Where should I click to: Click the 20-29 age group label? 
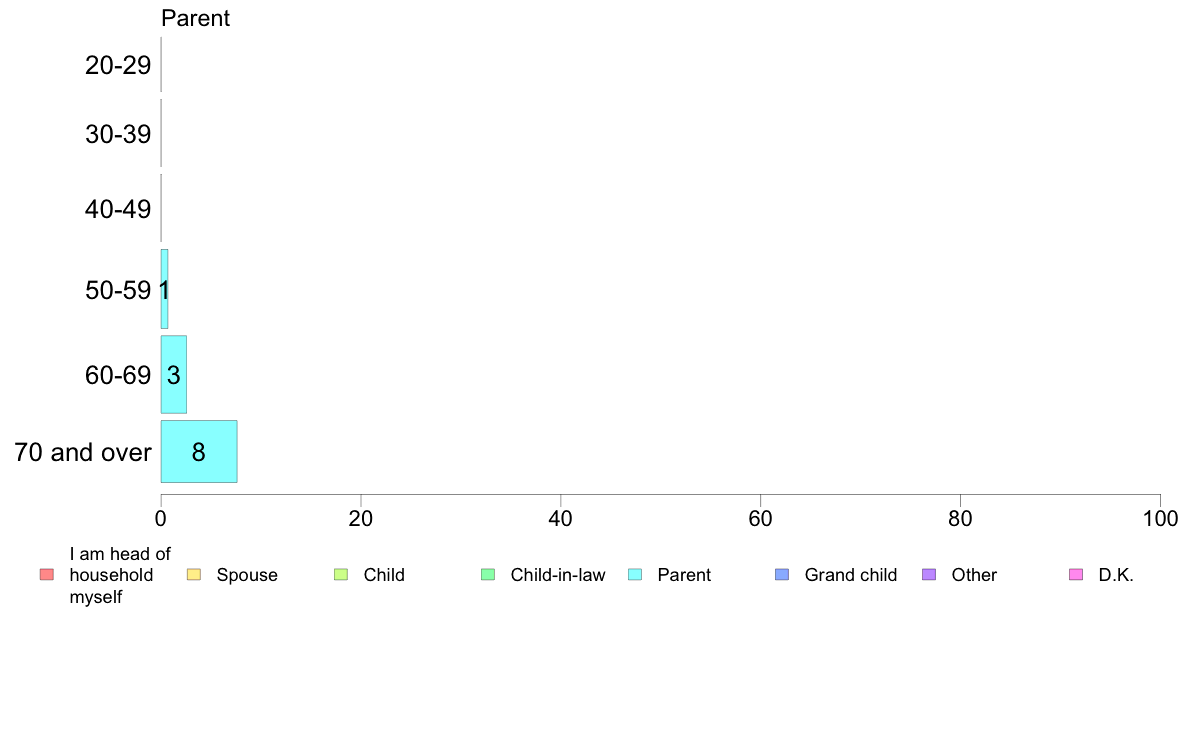click(118, 65)
